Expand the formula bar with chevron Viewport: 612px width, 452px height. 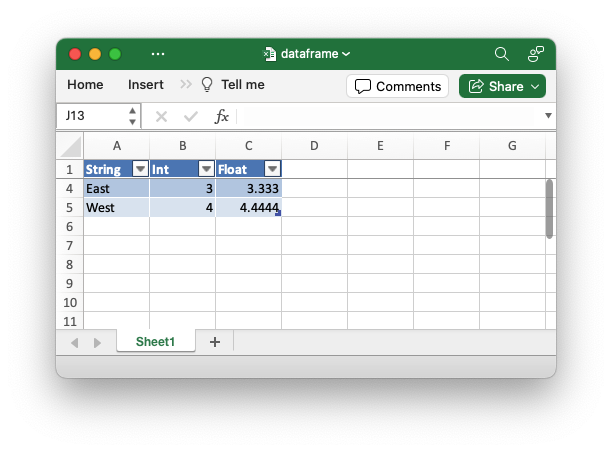click(x=548, y=116)
